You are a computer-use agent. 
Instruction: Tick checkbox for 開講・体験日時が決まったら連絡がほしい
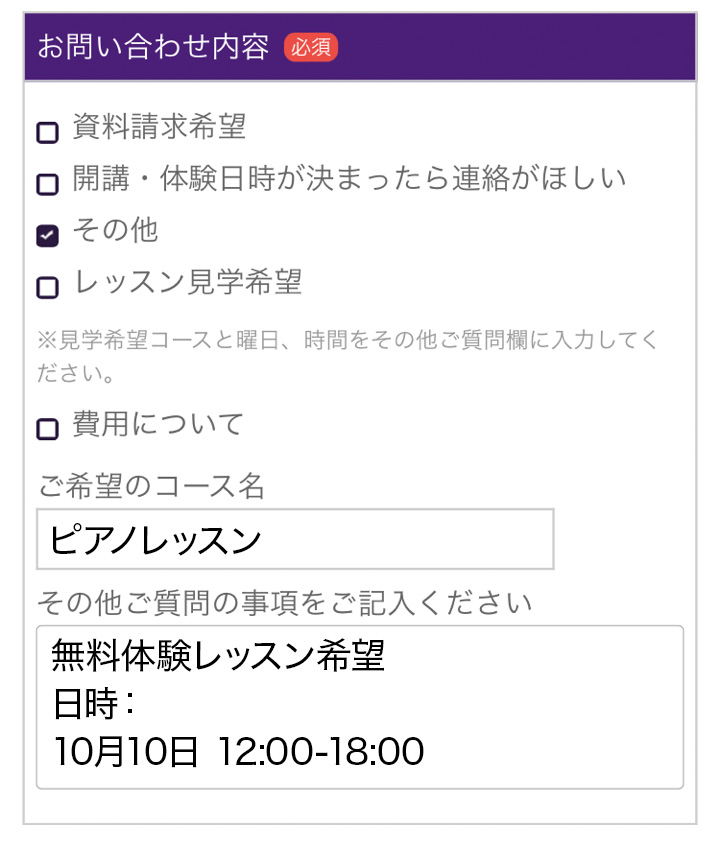pyautogui.click(x=47, y=184)
